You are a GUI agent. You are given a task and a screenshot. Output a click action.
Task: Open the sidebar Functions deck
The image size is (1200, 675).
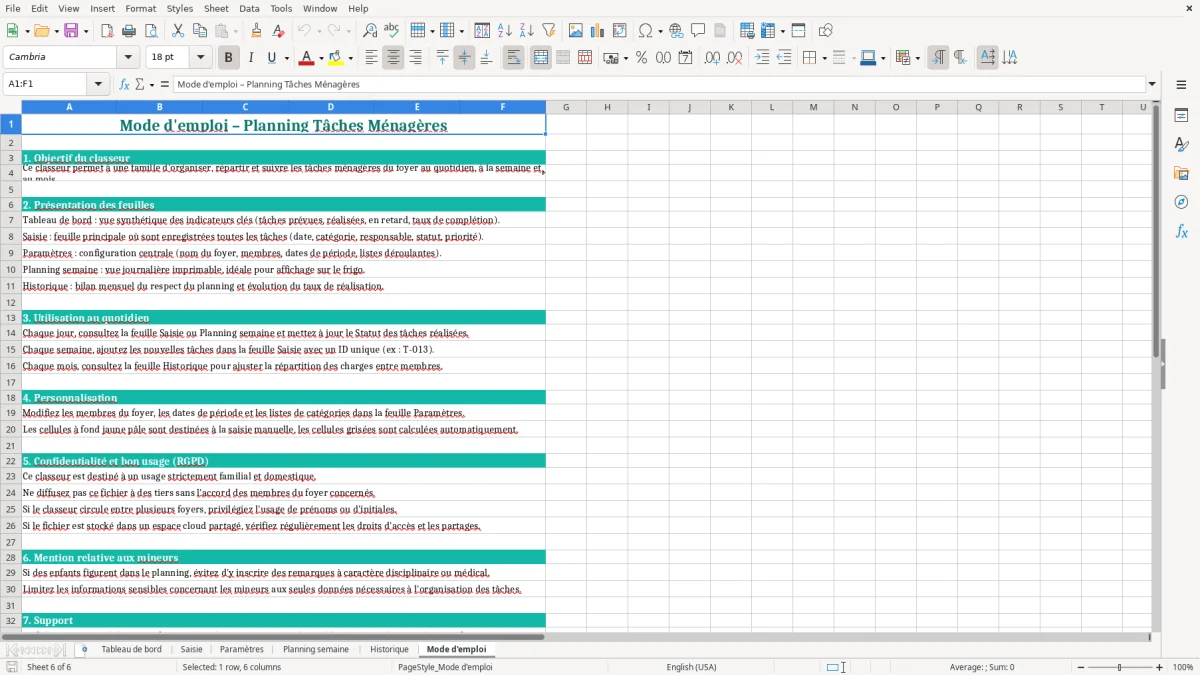(x=1181, y=231)
